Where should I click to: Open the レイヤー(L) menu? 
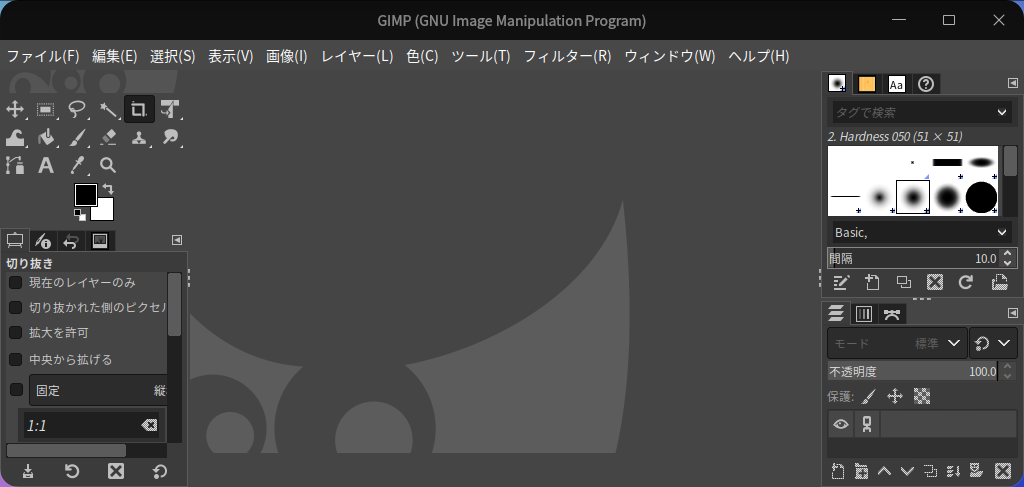357,57
